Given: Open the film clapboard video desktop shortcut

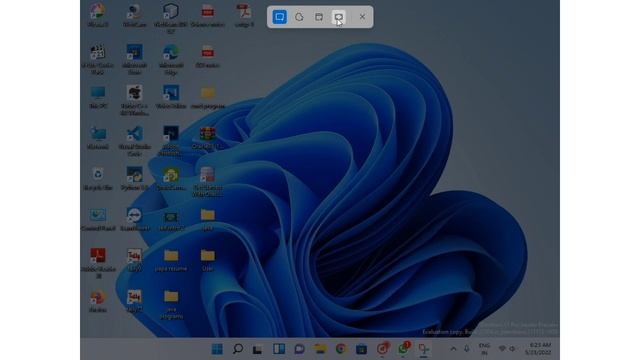Looking at the screenshot, I should 98,60.
